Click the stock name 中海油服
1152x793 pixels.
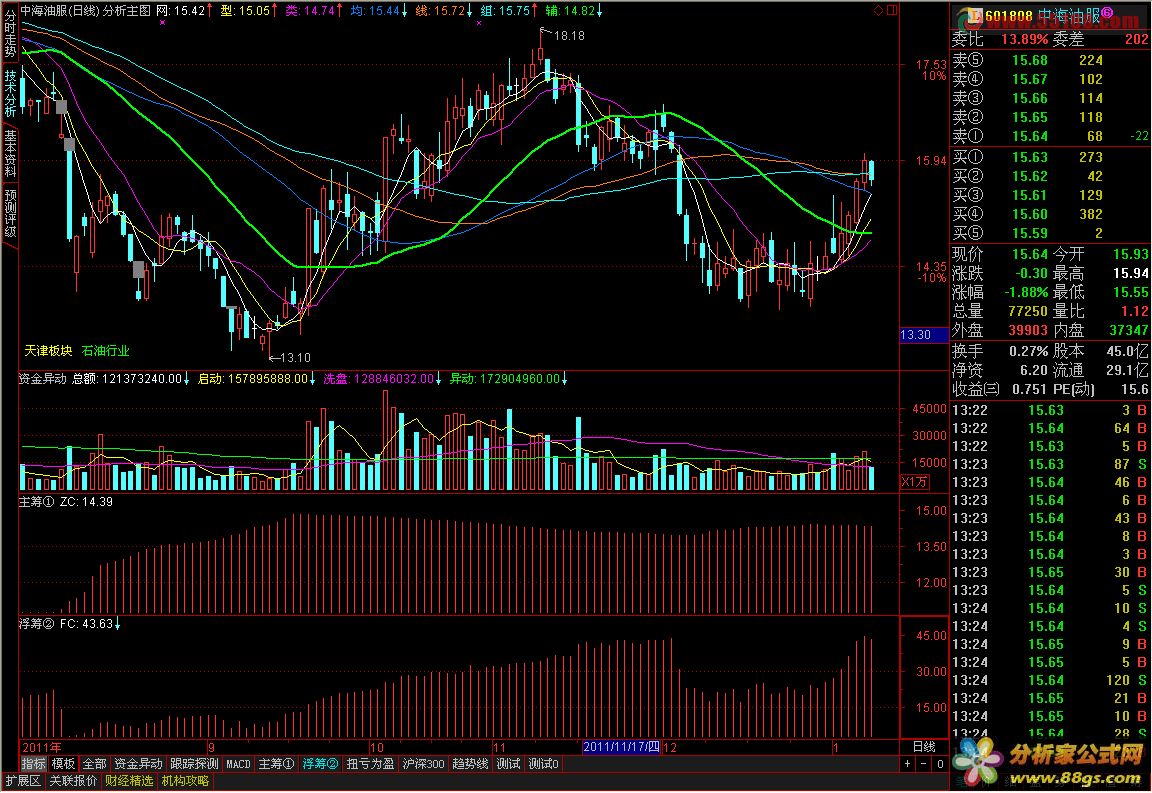coord(1069,15)
